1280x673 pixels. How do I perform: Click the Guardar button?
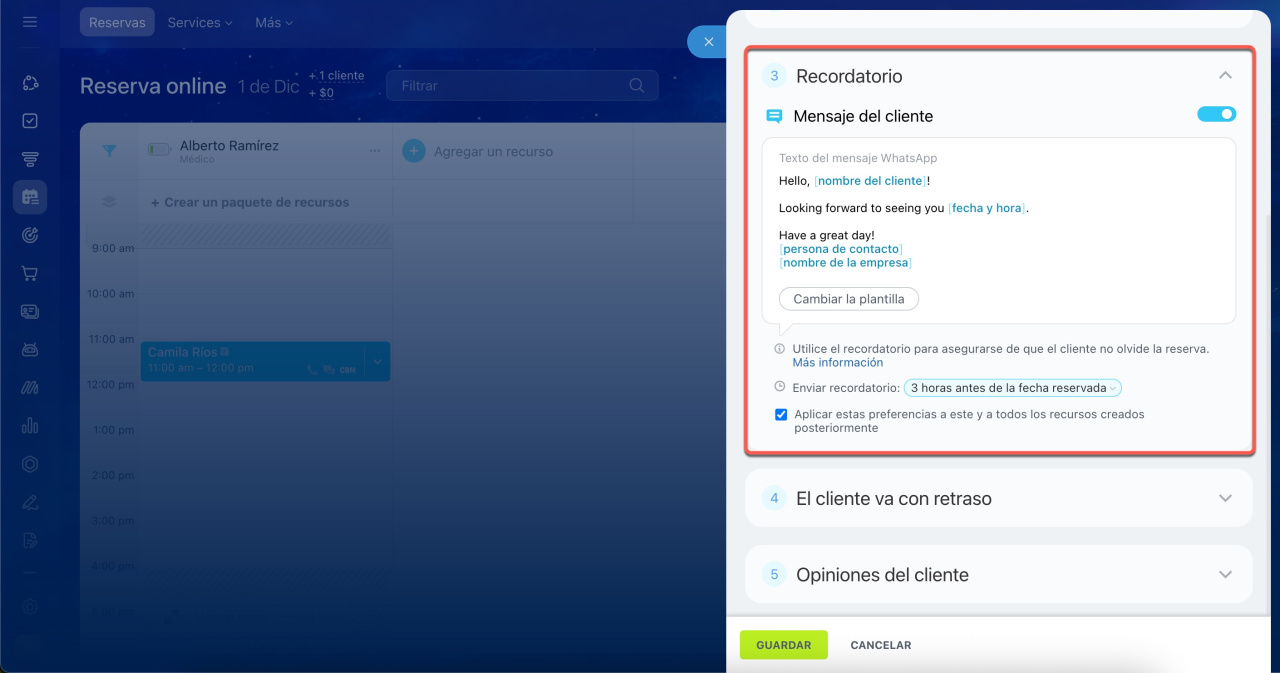pos(783,645)
